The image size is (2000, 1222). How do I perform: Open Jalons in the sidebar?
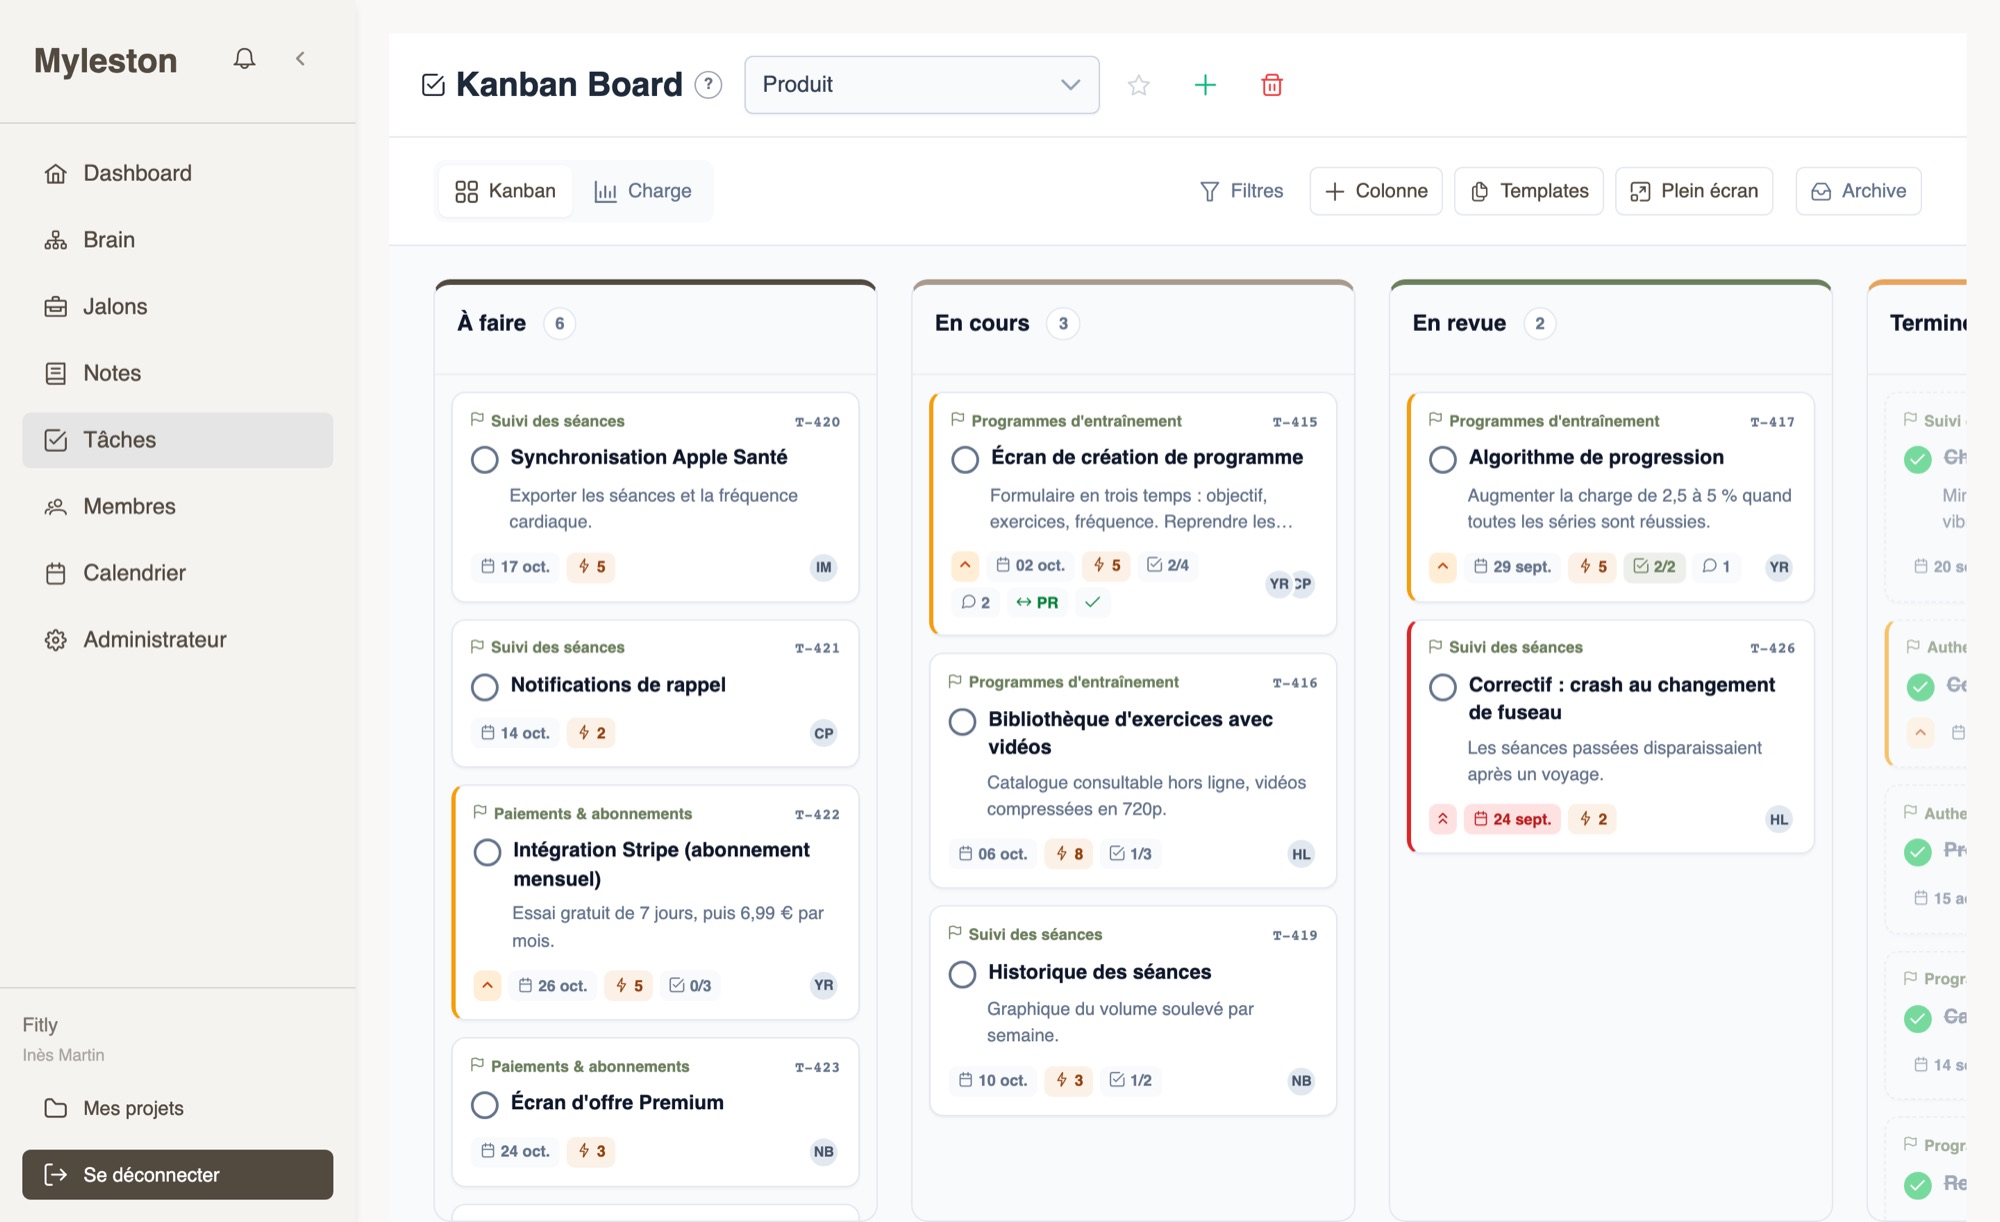178,307
